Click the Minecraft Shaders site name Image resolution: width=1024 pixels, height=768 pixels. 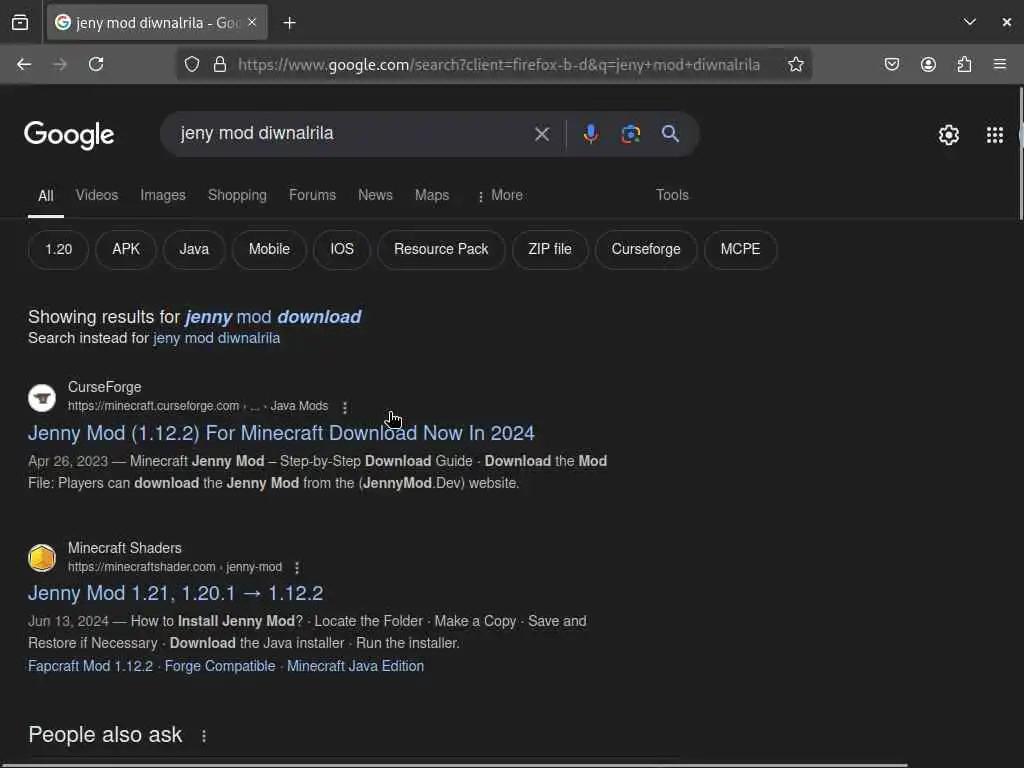[x=125, y=548]
